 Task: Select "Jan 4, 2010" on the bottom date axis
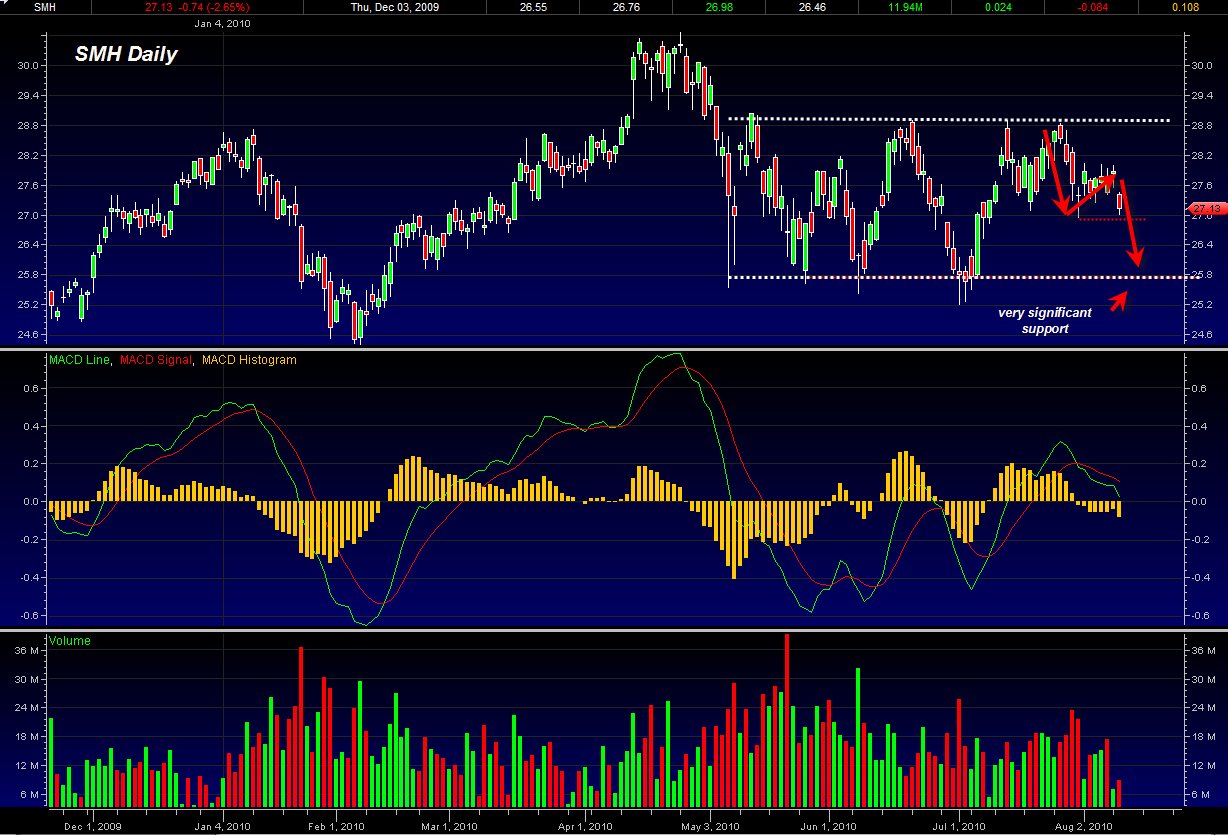222,826
